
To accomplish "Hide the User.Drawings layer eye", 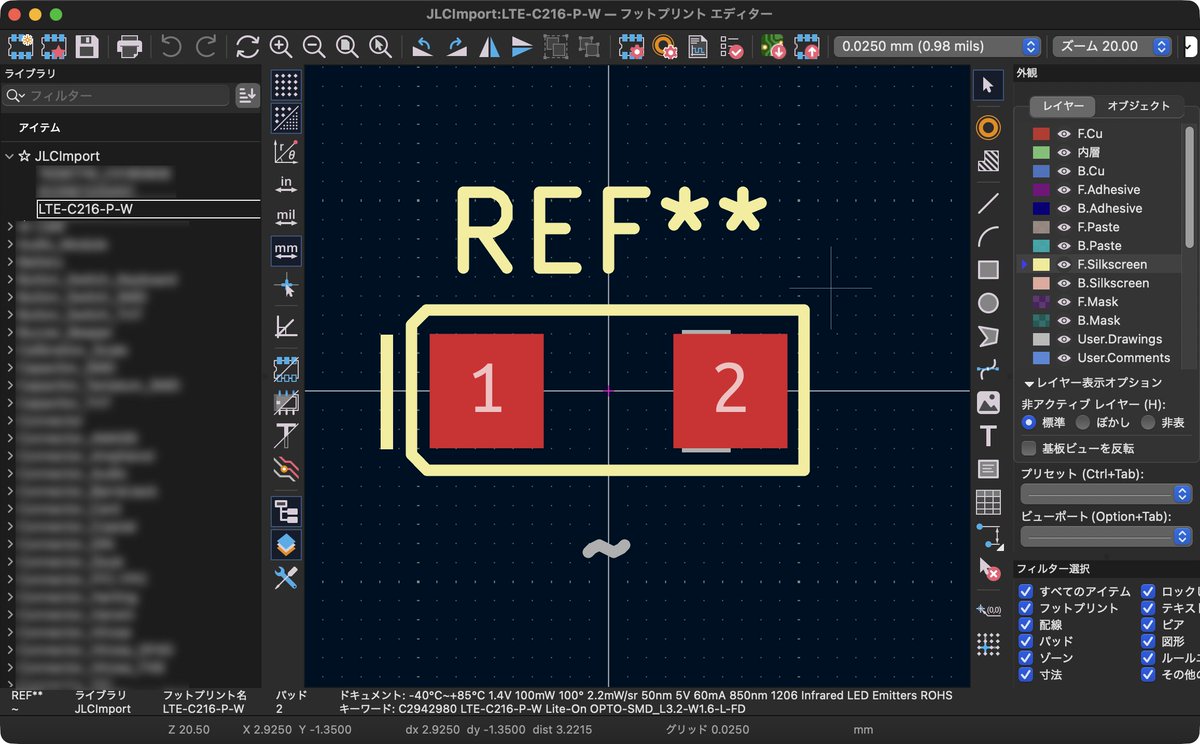I will click(x=1064, y=339).
